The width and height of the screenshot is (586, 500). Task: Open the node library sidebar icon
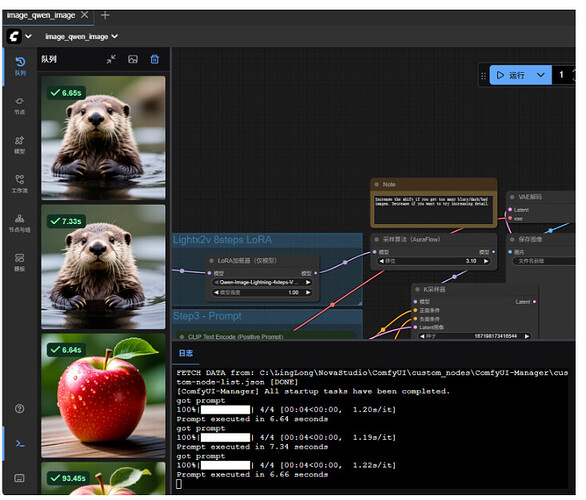(20, 106)
